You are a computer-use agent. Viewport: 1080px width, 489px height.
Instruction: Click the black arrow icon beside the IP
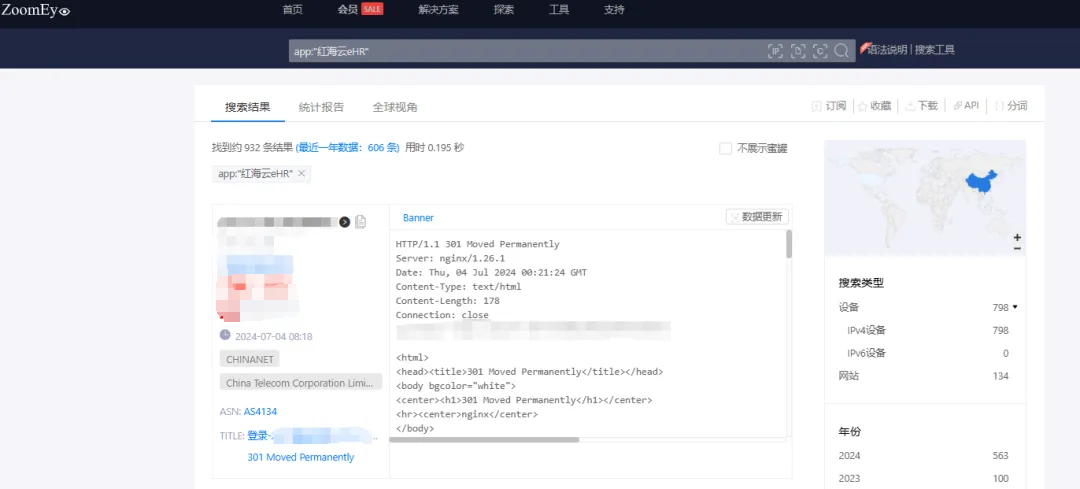[x=345, y=222]
